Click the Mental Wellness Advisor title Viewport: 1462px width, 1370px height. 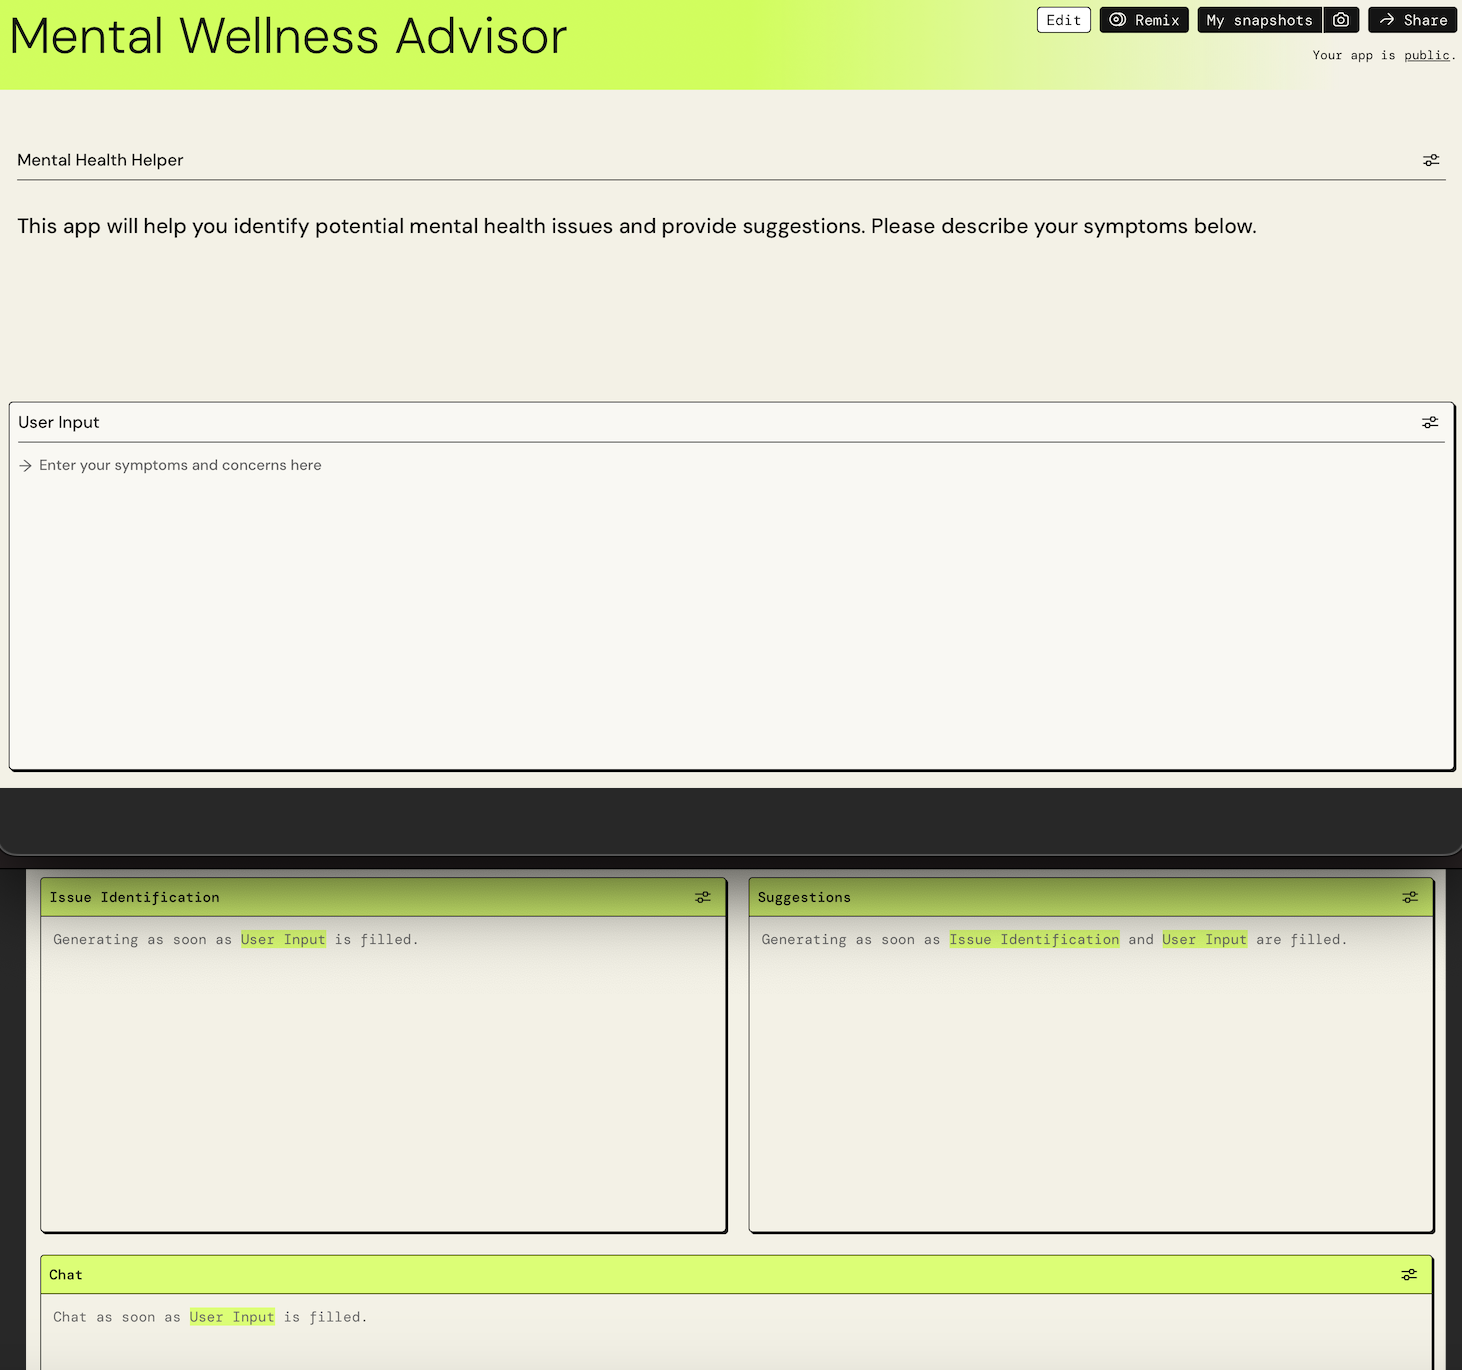pyautogui.click(x=288, y=36)
